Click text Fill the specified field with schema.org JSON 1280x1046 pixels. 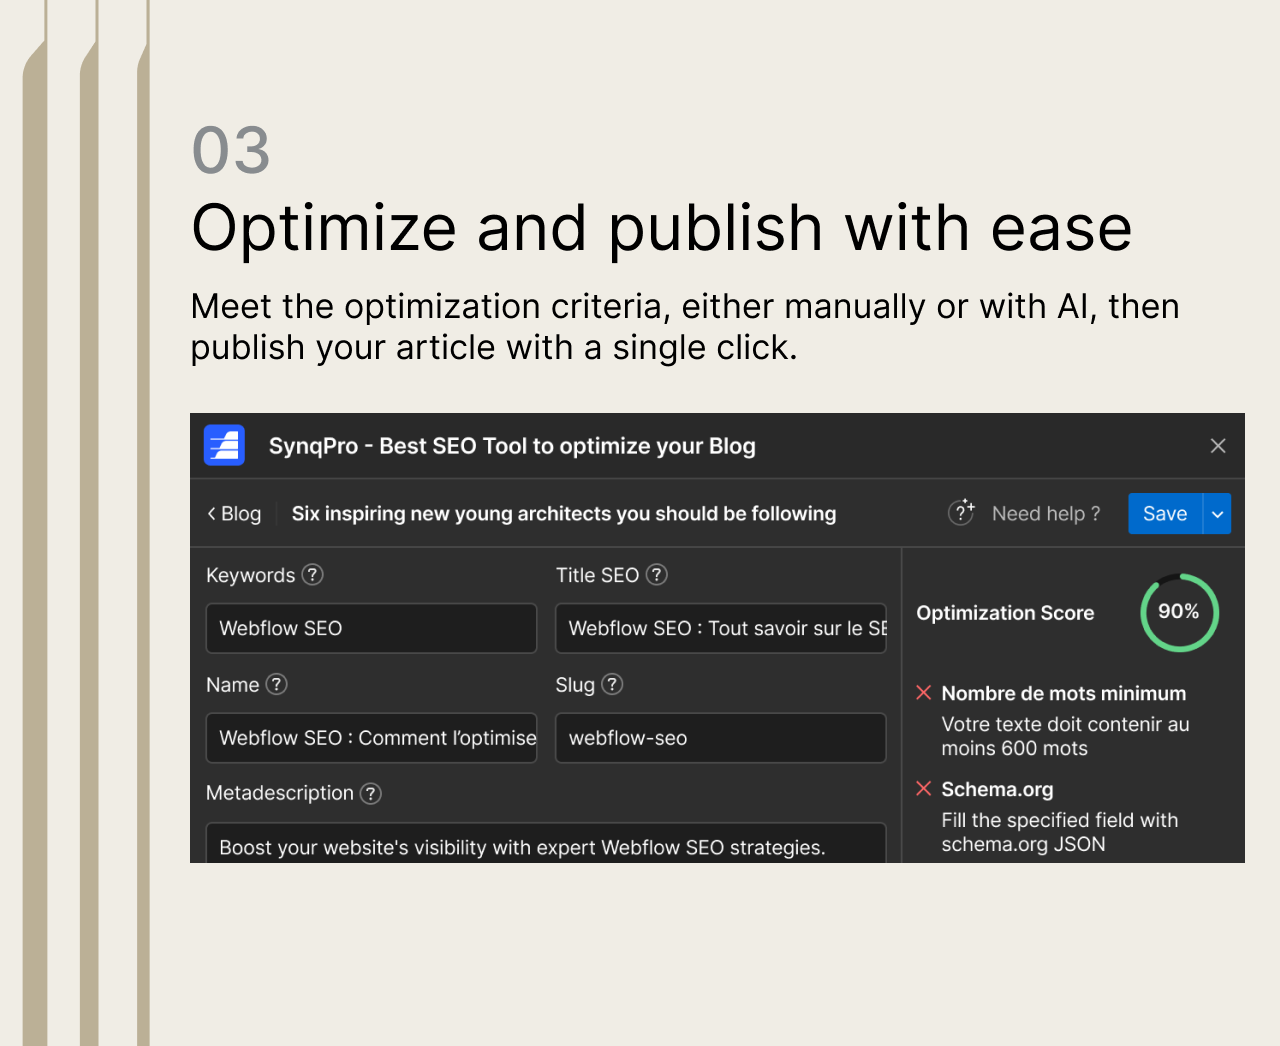[1059, 832]
